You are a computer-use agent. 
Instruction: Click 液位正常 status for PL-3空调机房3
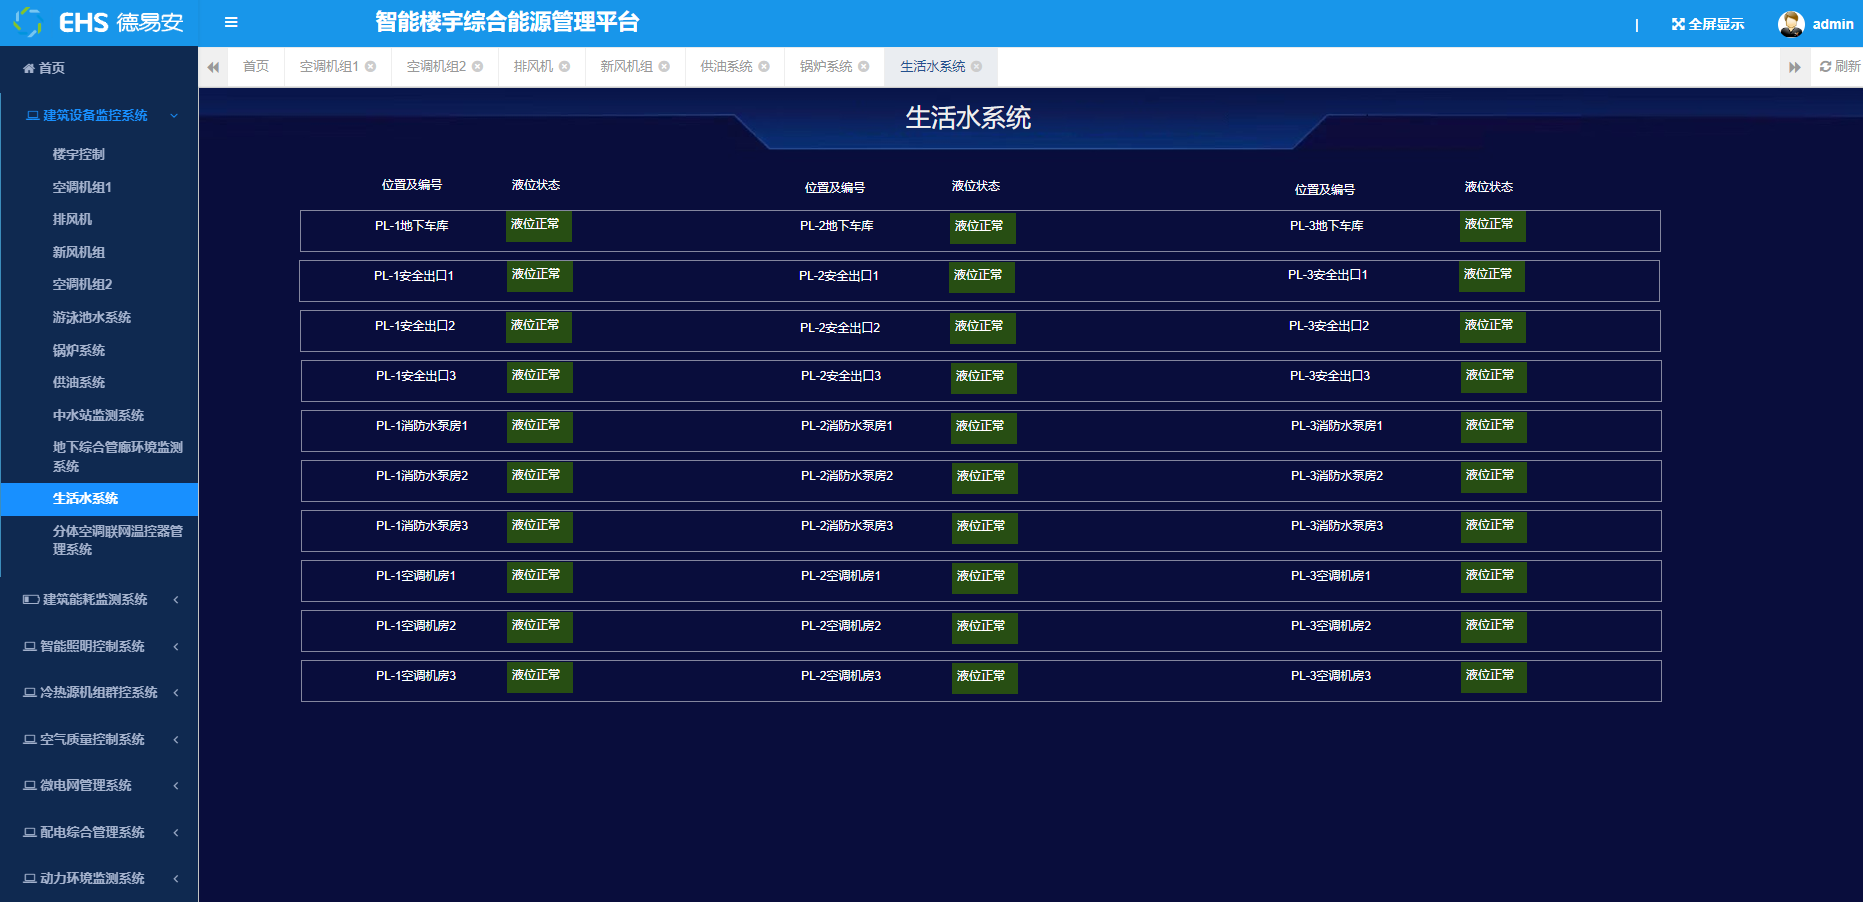coord(1492,677)
